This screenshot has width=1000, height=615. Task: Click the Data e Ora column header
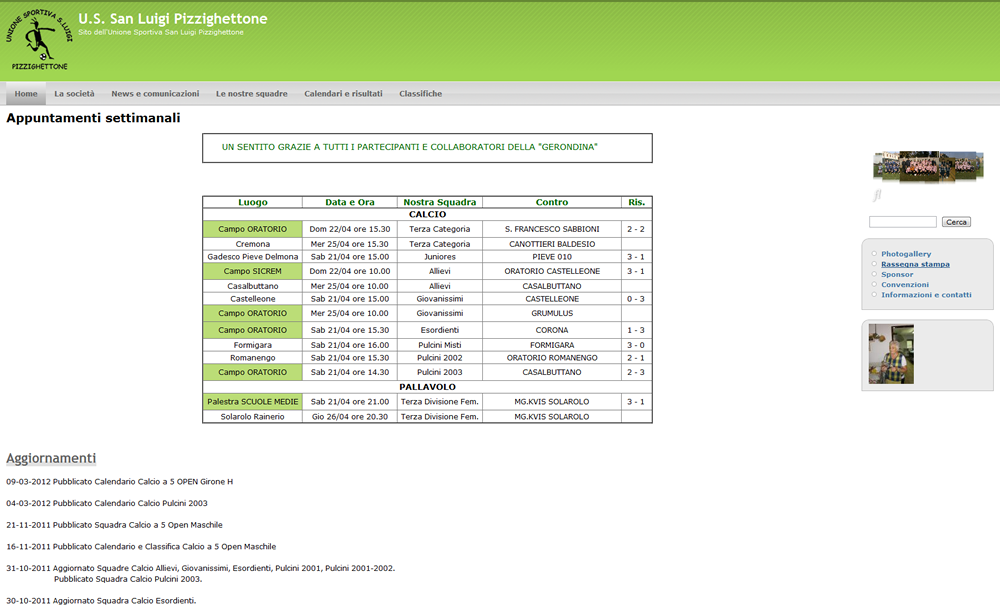pyautogui.click(x=349, y=202)
